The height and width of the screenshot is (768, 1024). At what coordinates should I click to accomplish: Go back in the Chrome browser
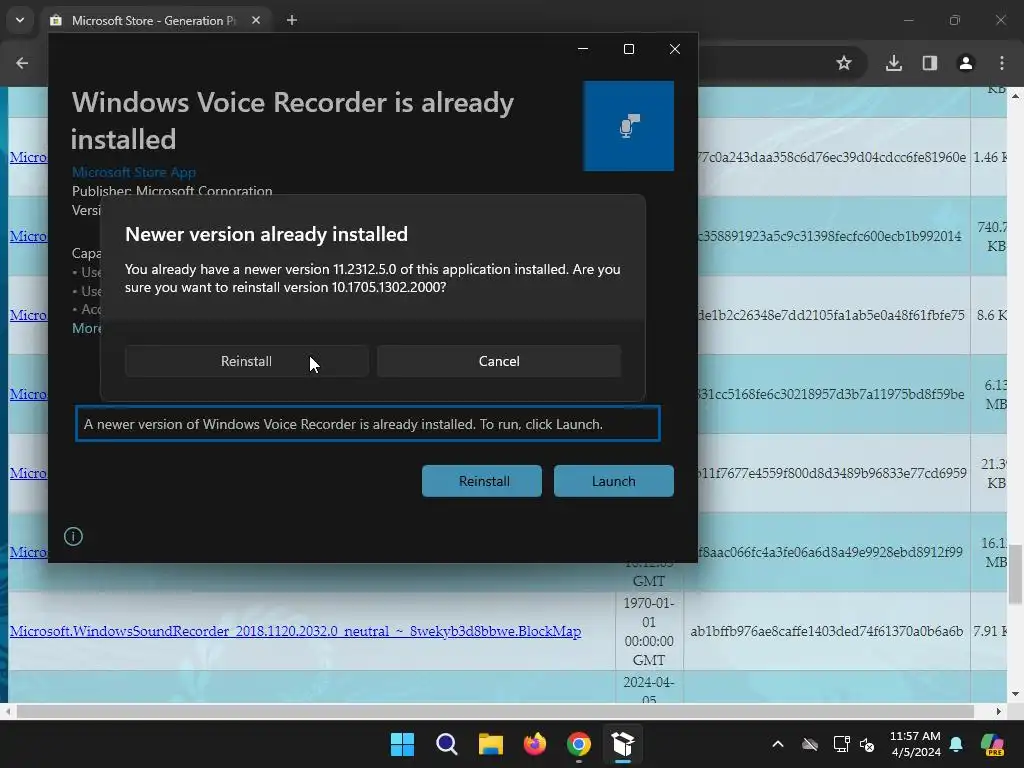pyautogui.click(x=22, y=63)
